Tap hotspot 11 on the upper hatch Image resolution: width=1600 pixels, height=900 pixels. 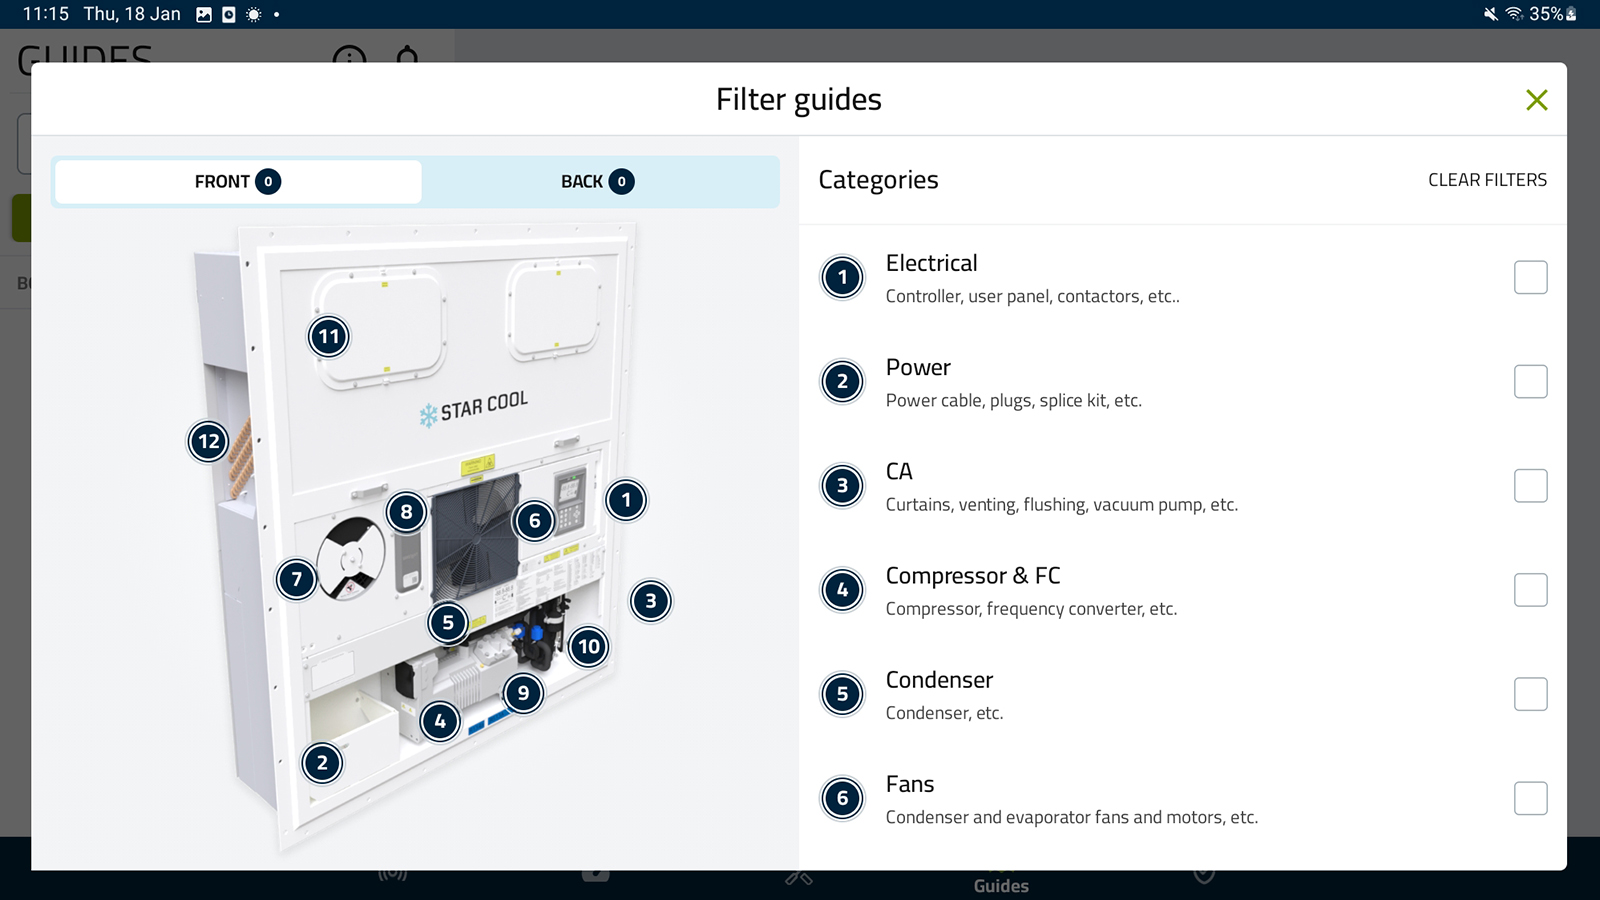[x=329, y=336]
